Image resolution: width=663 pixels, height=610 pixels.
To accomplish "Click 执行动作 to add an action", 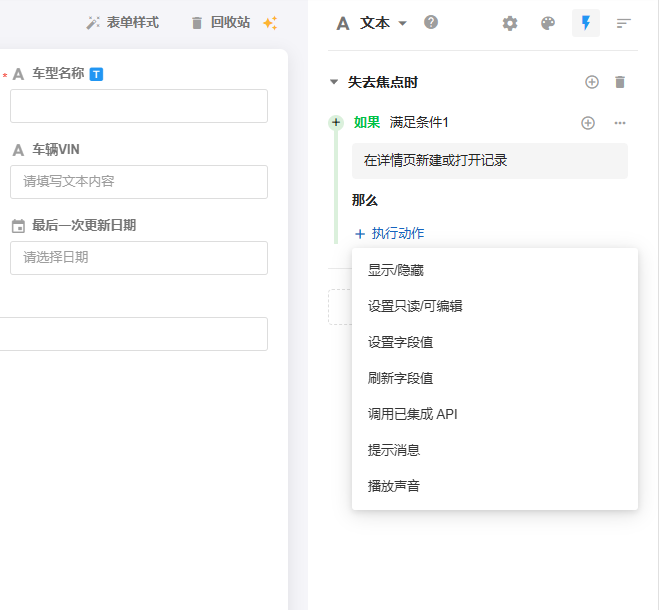I will pos(389,233).
